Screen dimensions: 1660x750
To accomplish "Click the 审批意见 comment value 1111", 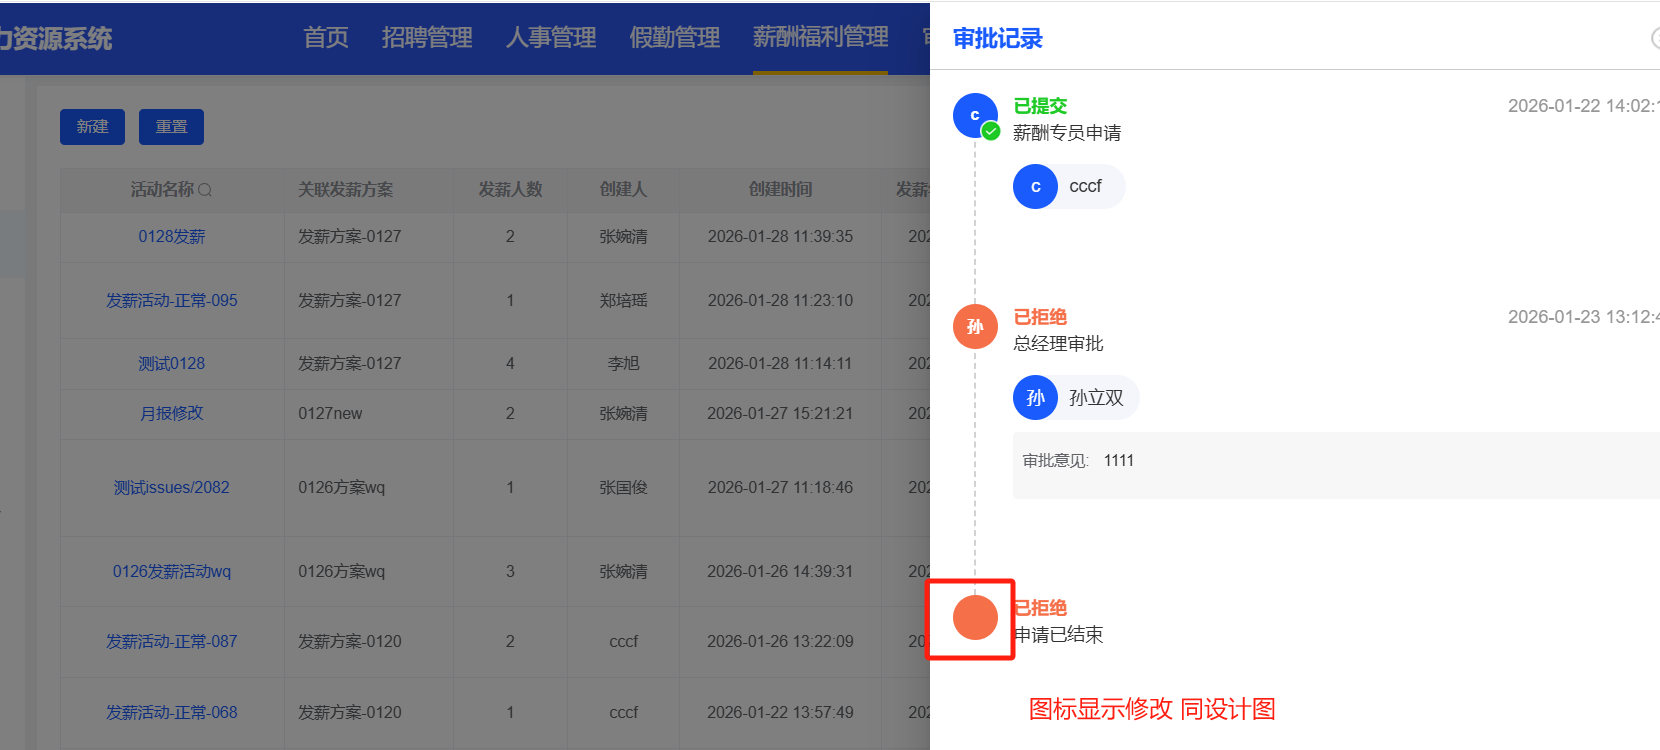I will tap(1119, 461).
